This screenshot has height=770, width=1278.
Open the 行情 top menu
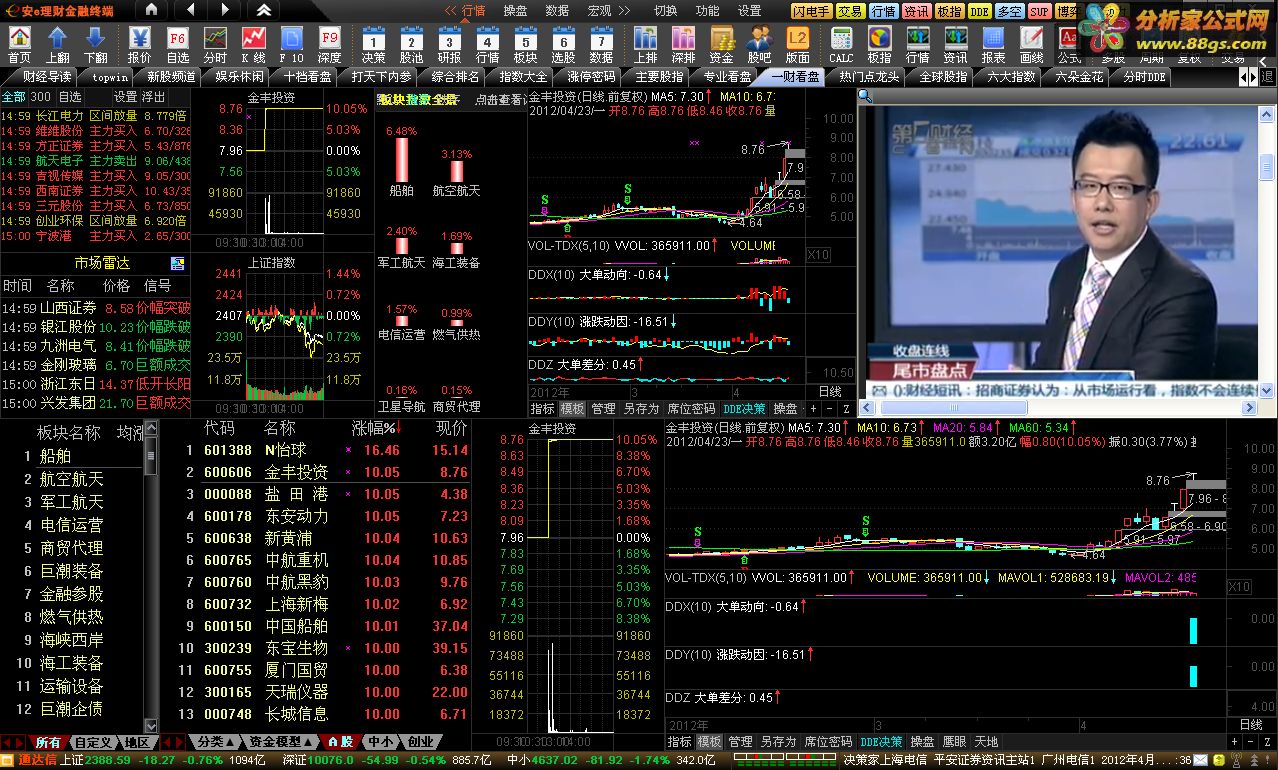(x=474, y=11)
